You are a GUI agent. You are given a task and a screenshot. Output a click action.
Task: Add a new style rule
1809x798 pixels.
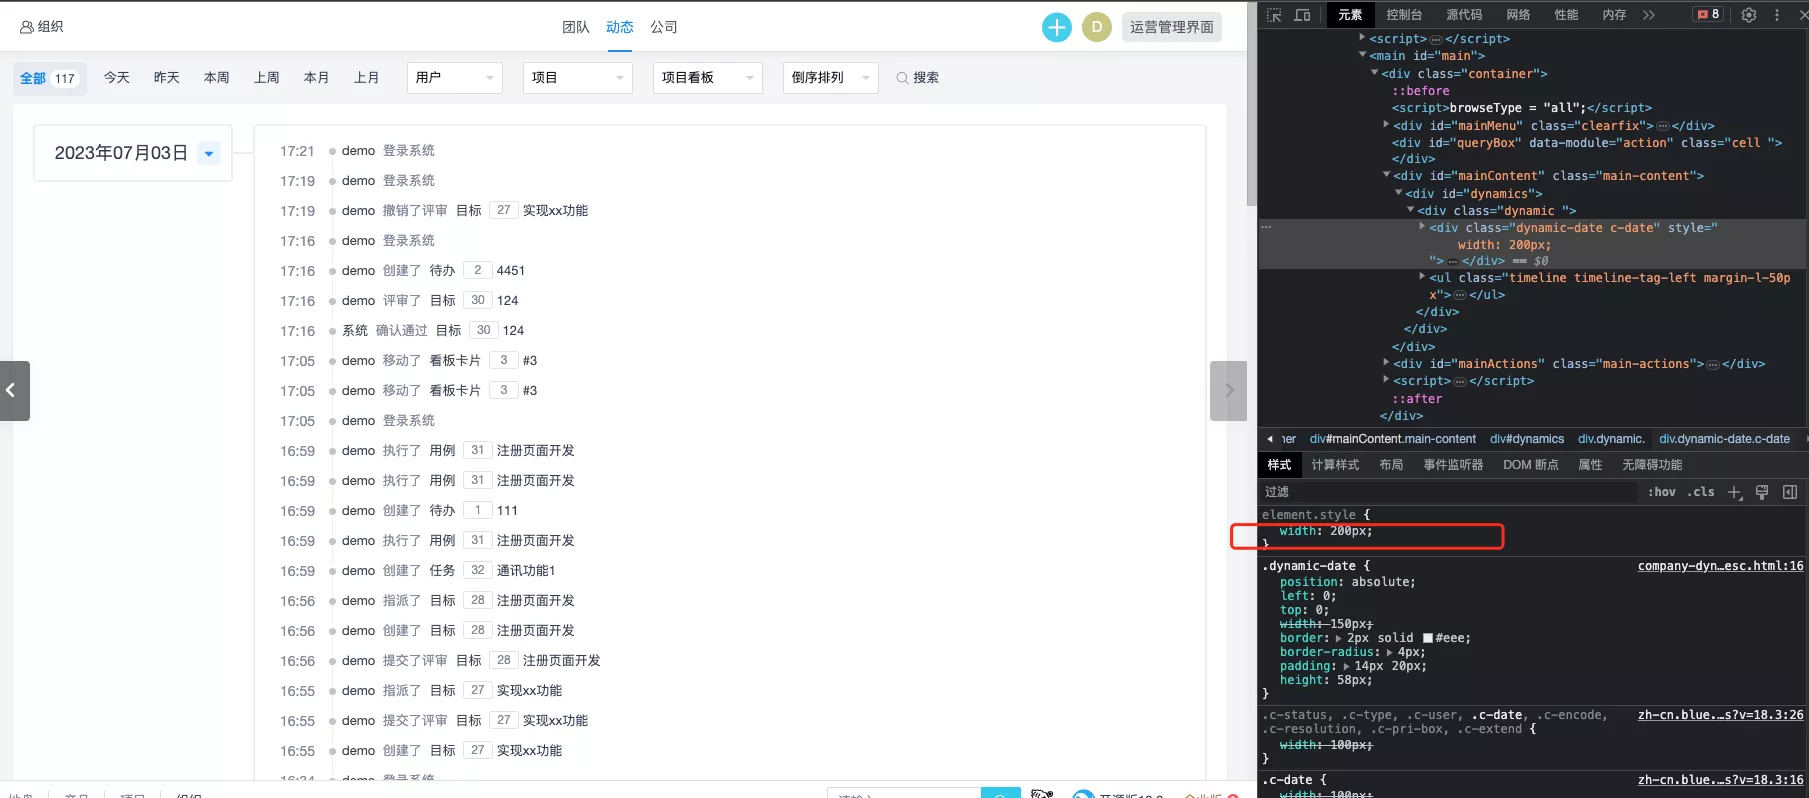1735,492
